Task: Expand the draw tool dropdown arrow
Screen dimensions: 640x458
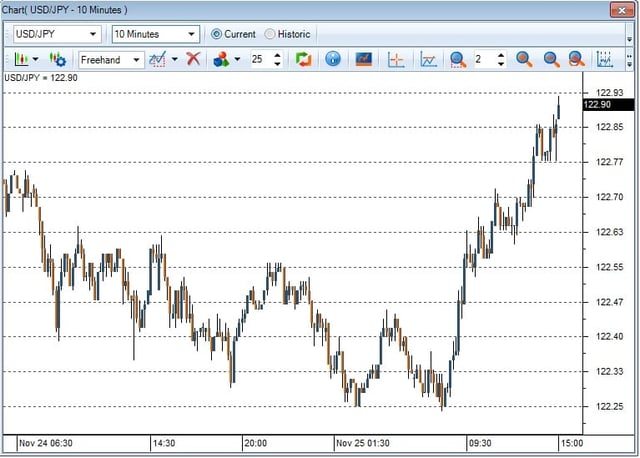Action: tap(175, 60)
